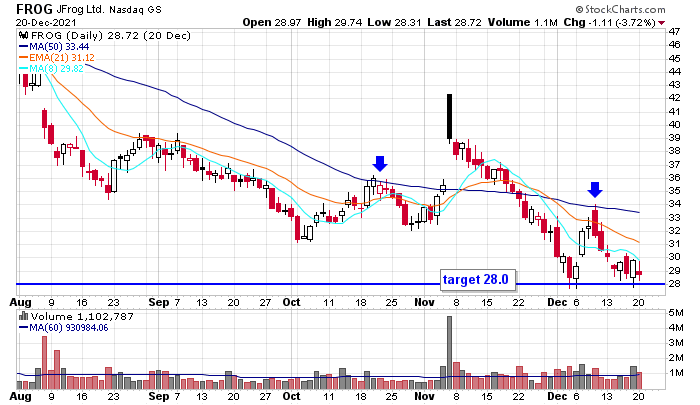
Task: Click the 4M volume axis label
Action: (x=676, y=328)
